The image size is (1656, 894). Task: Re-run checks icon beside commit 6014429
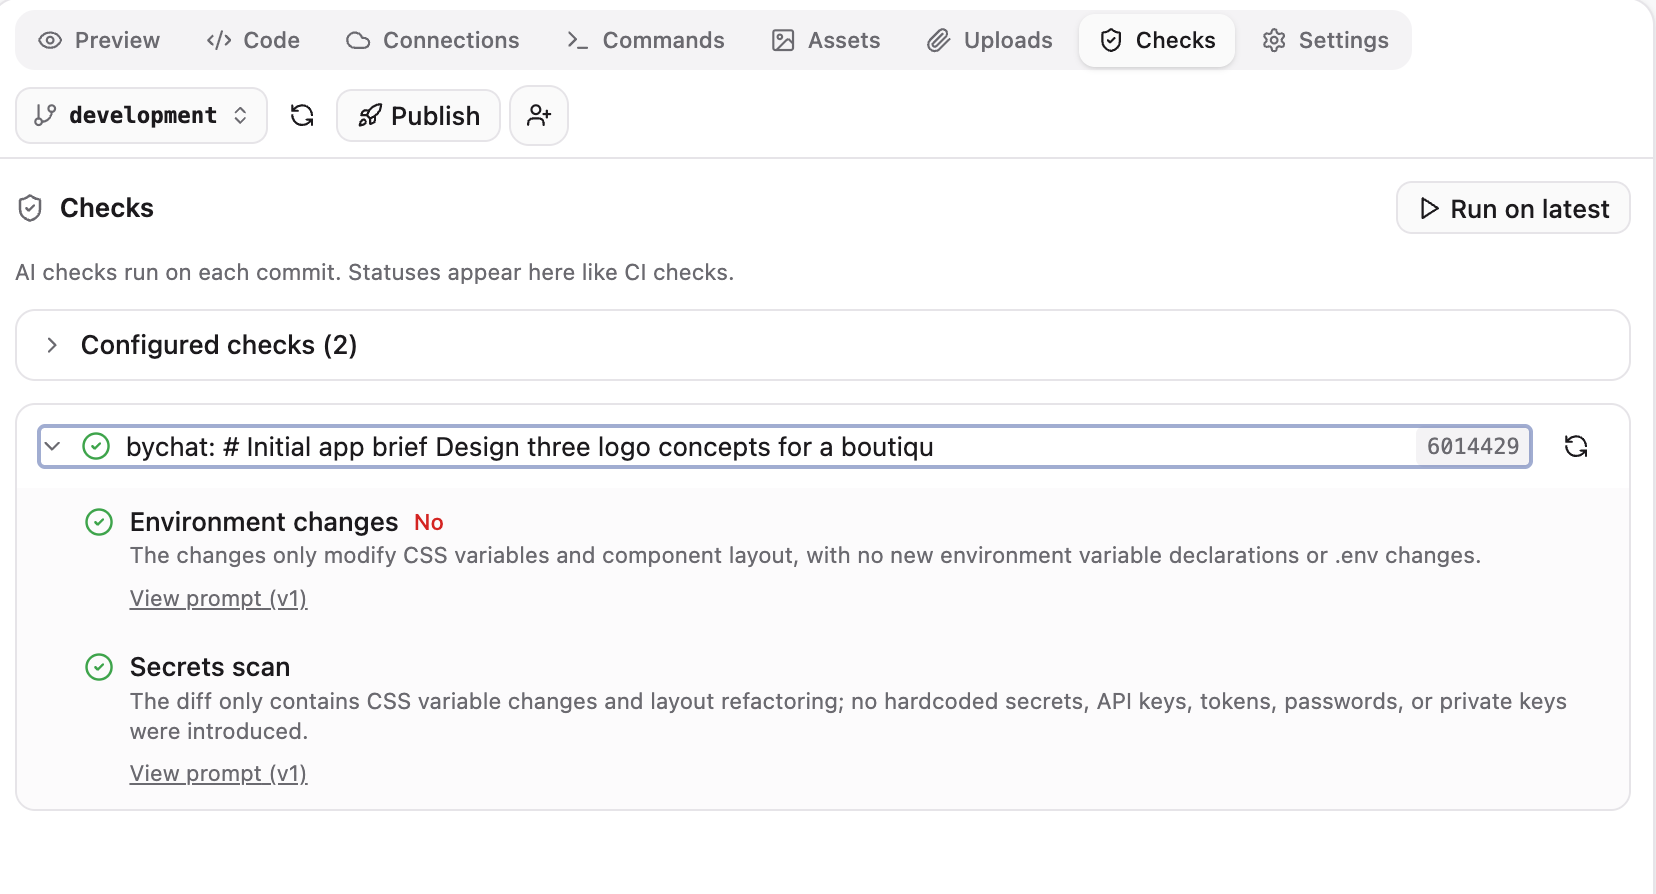(1576, 446)
